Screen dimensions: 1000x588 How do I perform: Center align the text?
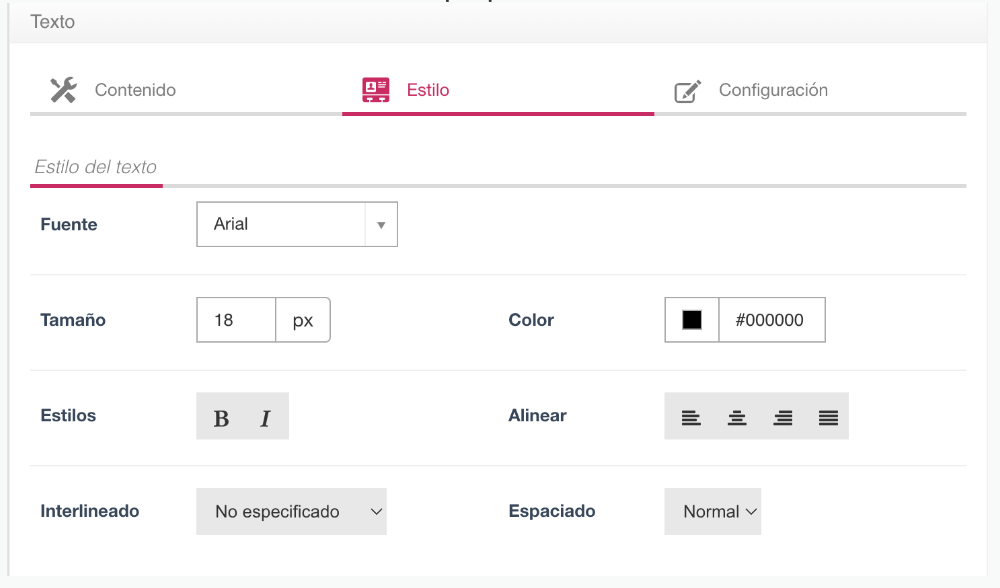pos(737,418)
